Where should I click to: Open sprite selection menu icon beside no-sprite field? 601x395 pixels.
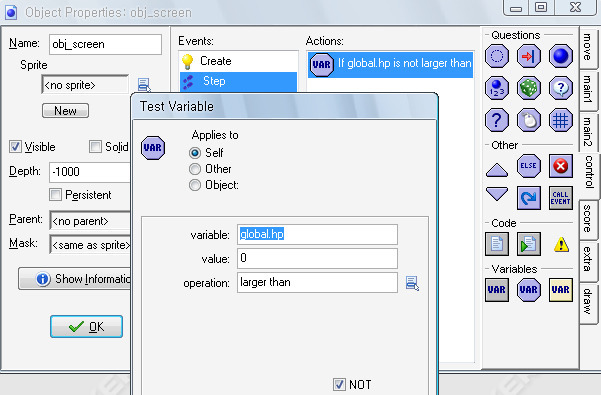(144, 85)
